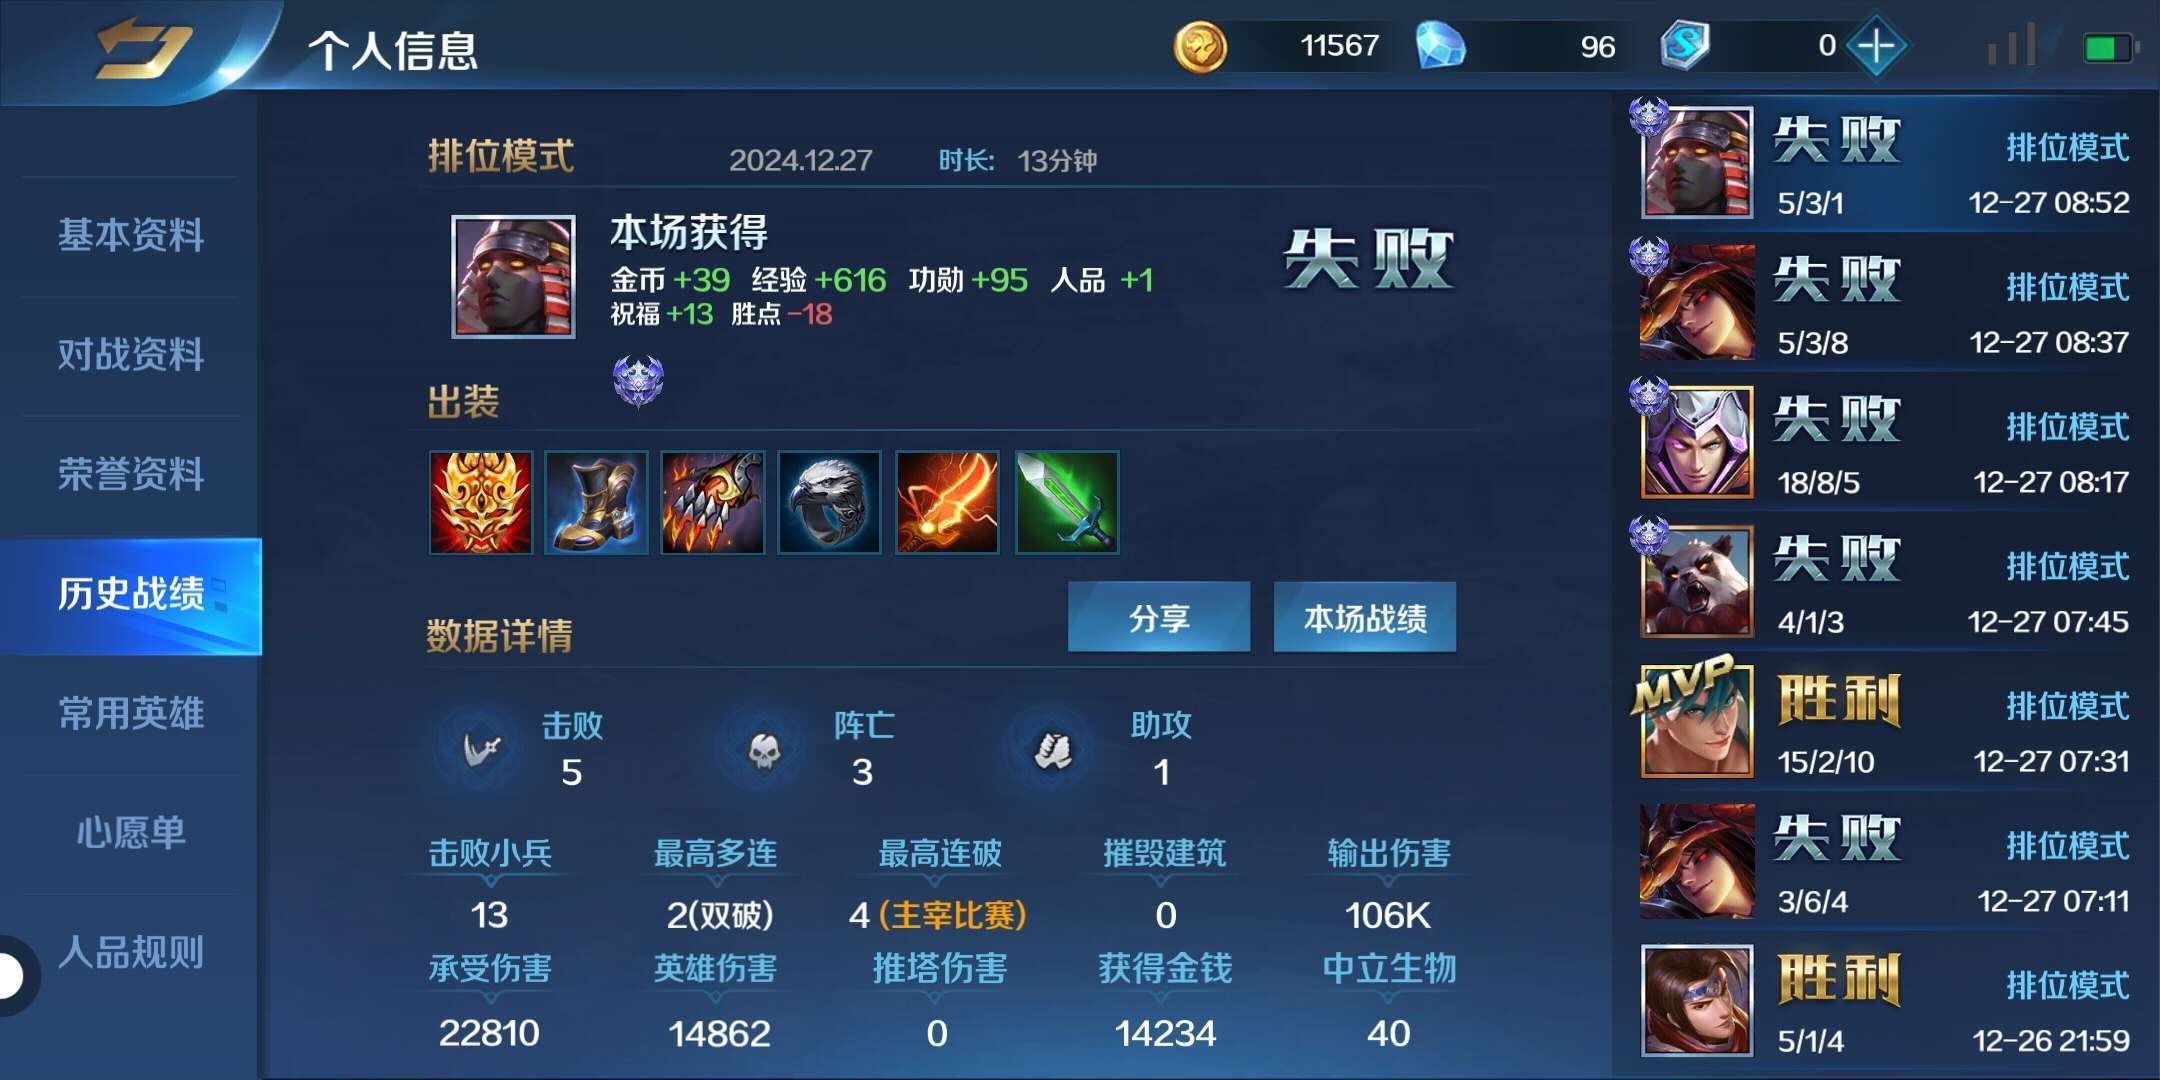This screenshot has width=2160, height=1080.
Task: Add vouchers with the plus icon
Action: click(1876, 46)
